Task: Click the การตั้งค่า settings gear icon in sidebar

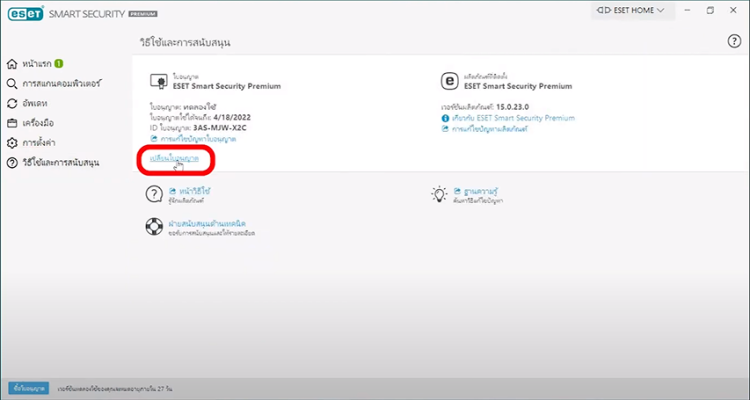Action: (x=12, y=143)
